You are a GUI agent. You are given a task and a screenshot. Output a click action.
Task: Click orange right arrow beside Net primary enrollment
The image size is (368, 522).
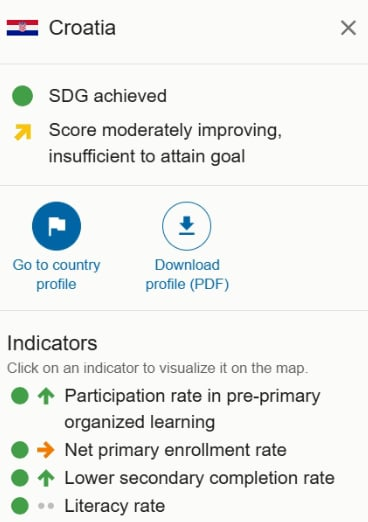(x=46, y=450)
